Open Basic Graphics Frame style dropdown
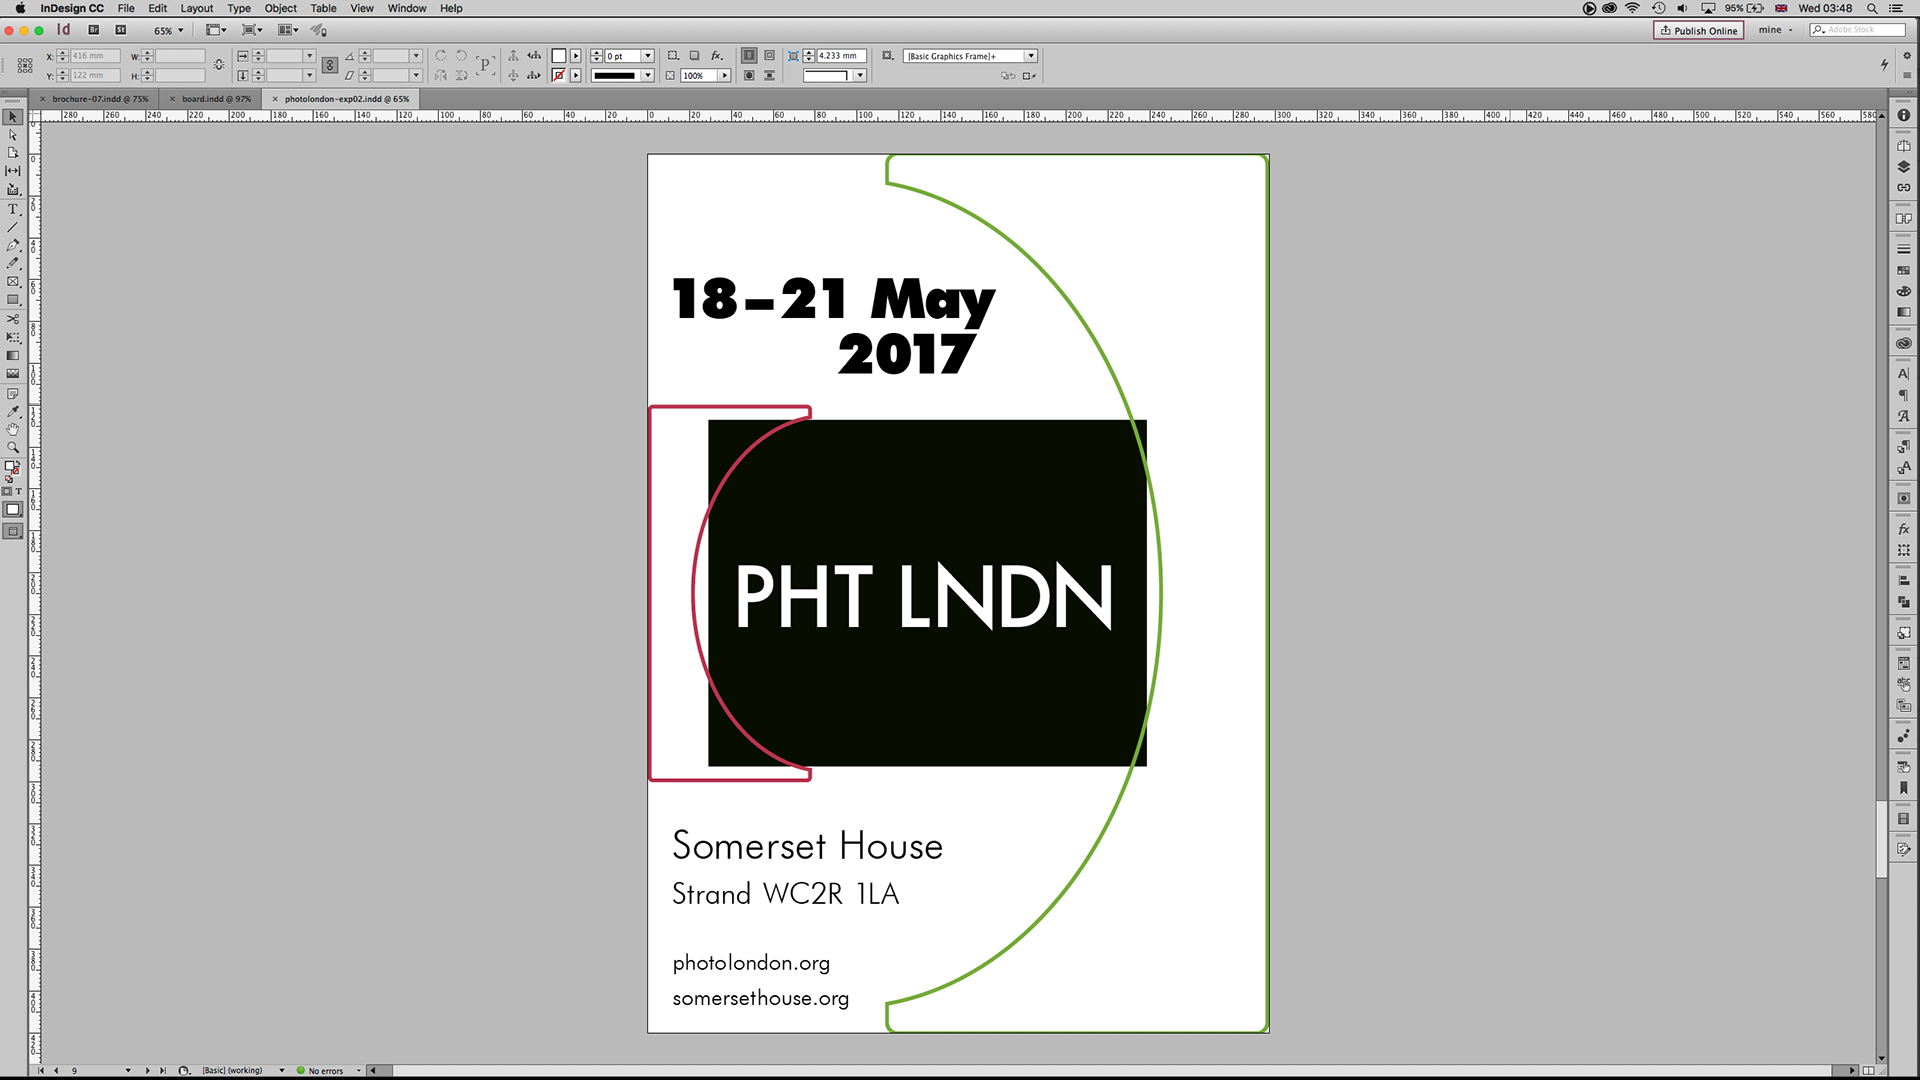 click(1031, 56)
